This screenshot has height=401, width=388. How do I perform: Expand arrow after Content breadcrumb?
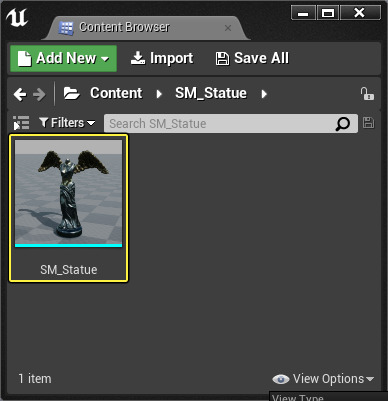pos(159,94)
